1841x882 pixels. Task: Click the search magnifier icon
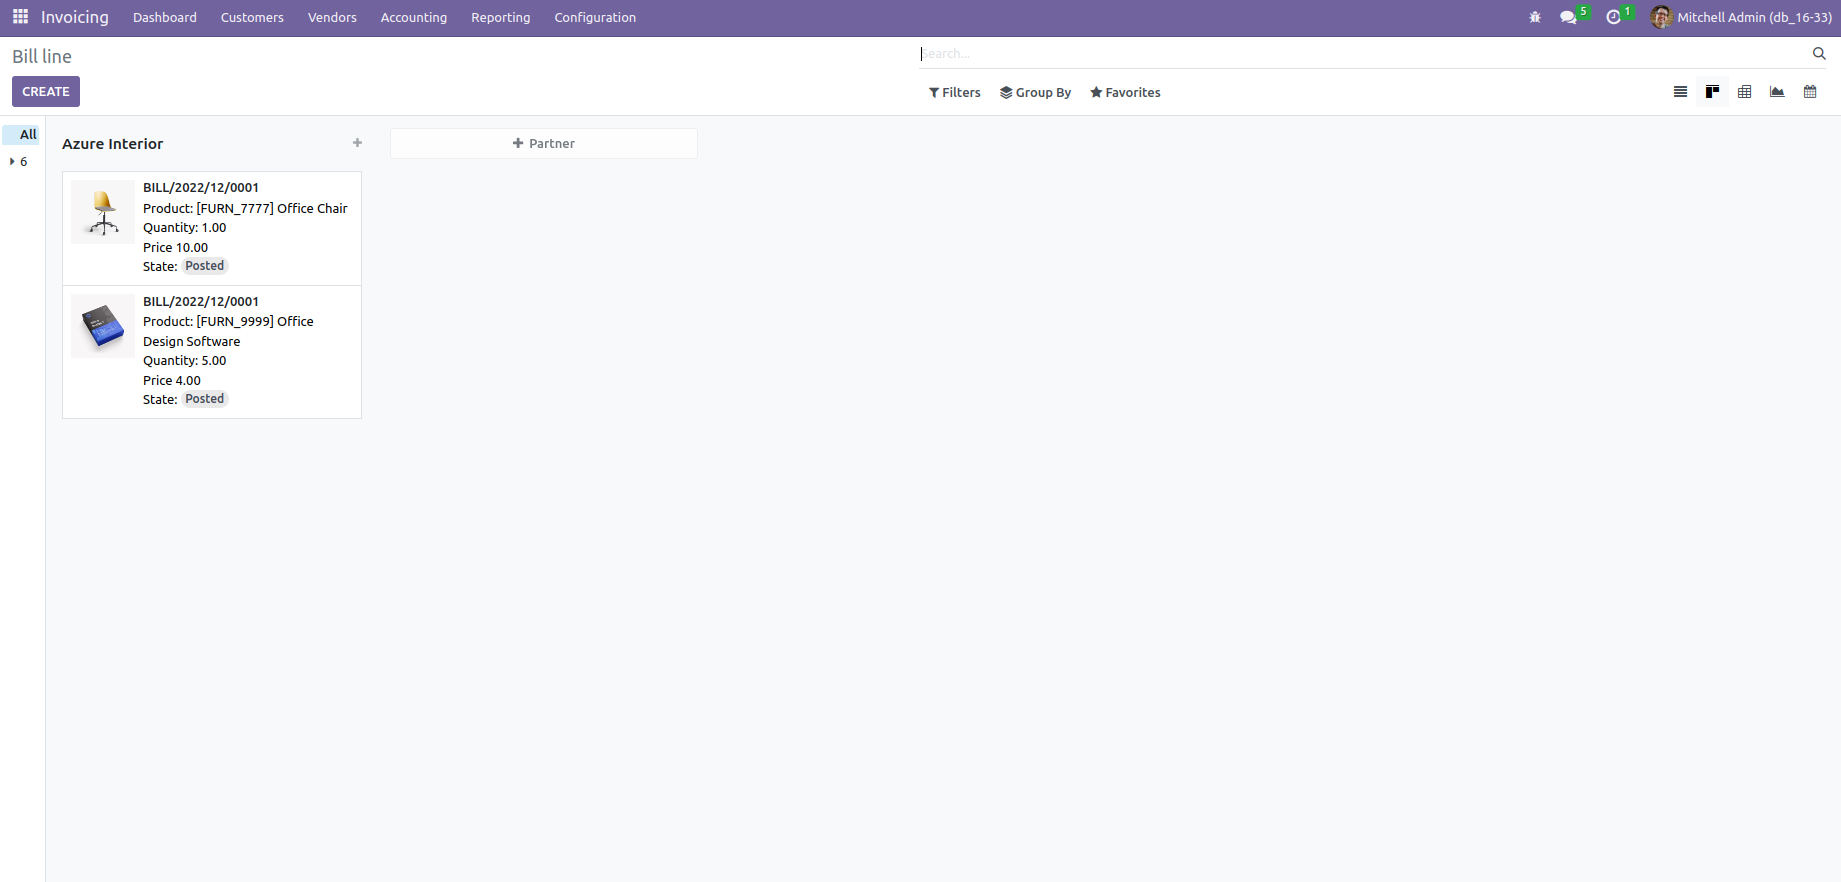[1819, 53]
